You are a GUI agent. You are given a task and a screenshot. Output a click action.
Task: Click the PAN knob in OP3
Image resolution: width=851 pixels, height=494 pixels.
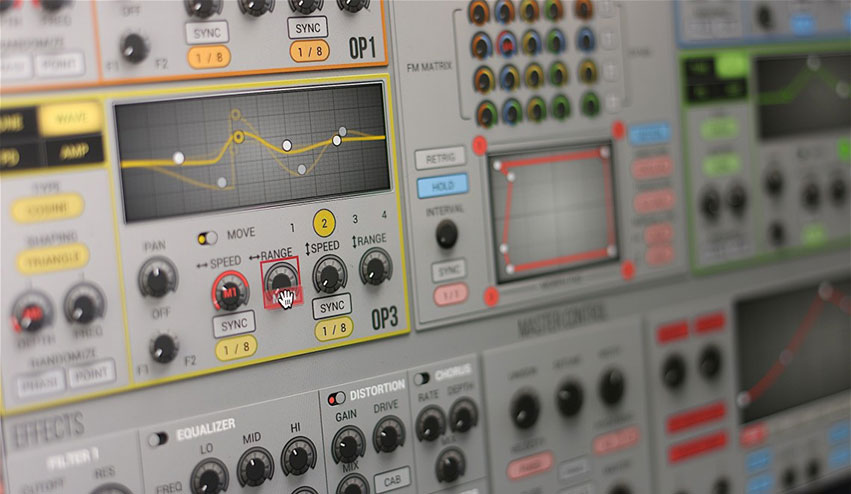click(158, 278)
